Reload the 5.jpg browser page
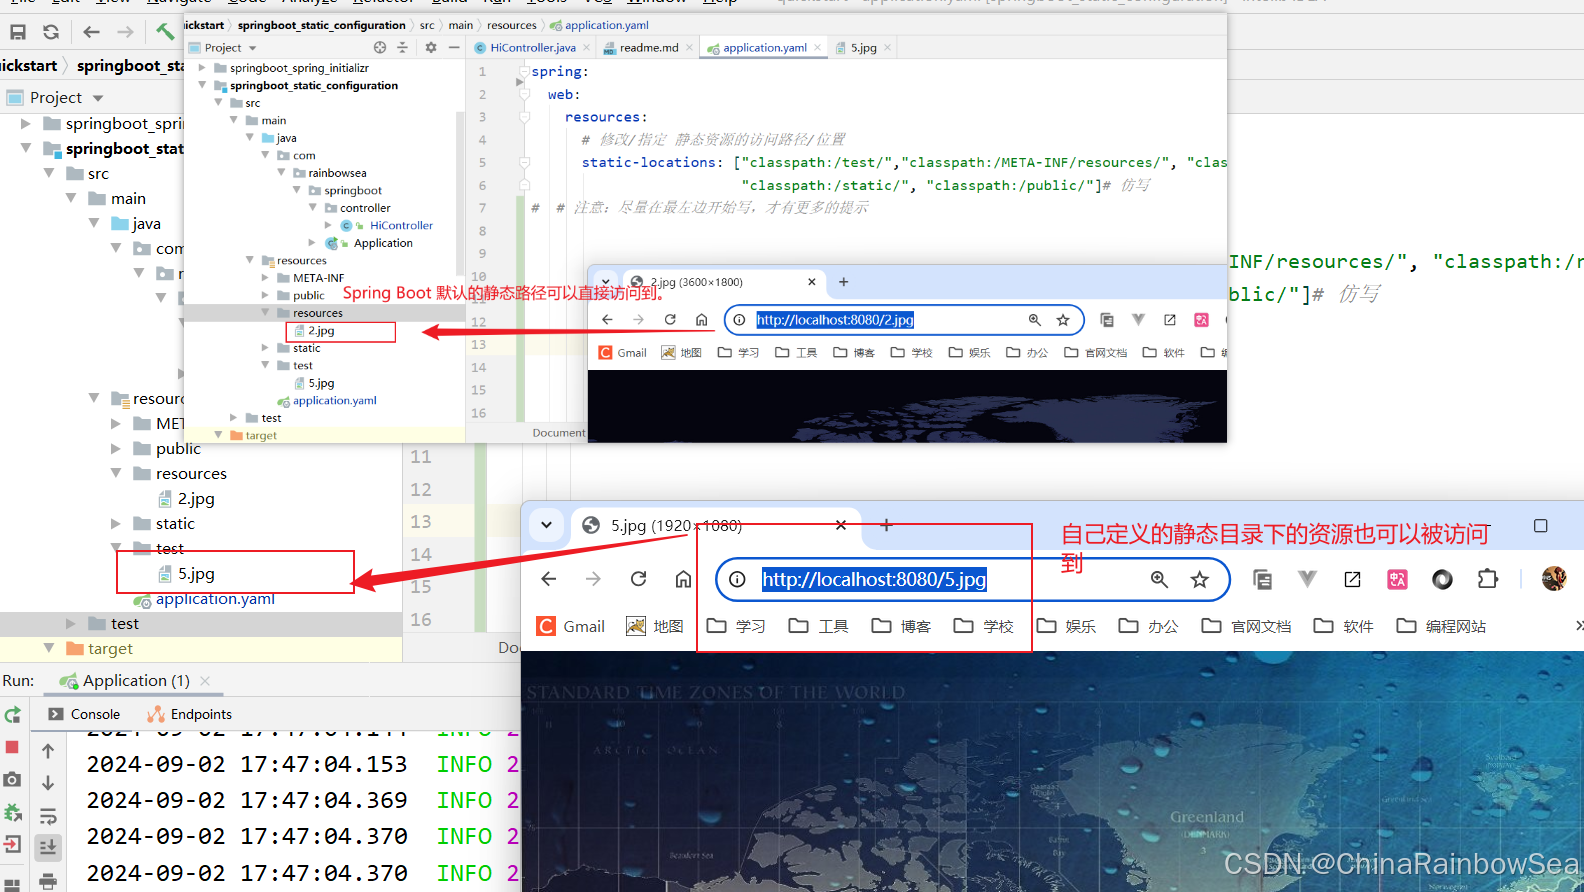This screenshot has width=1584, height=892. 638,579
